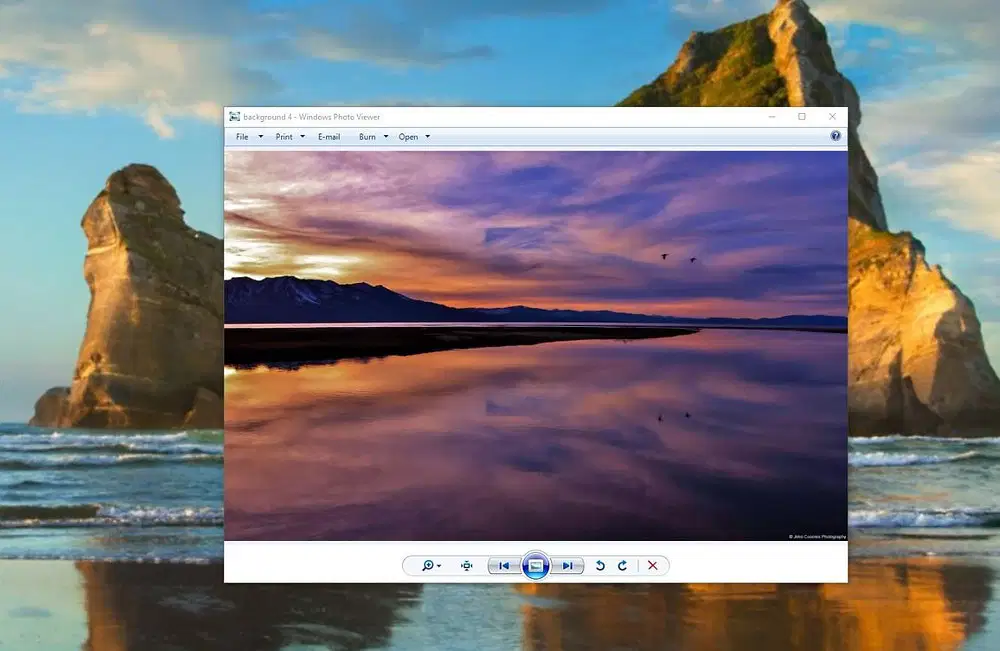The image size is (1000, 651).
Task: Skip to the next photo
Action: coord(568,566)
